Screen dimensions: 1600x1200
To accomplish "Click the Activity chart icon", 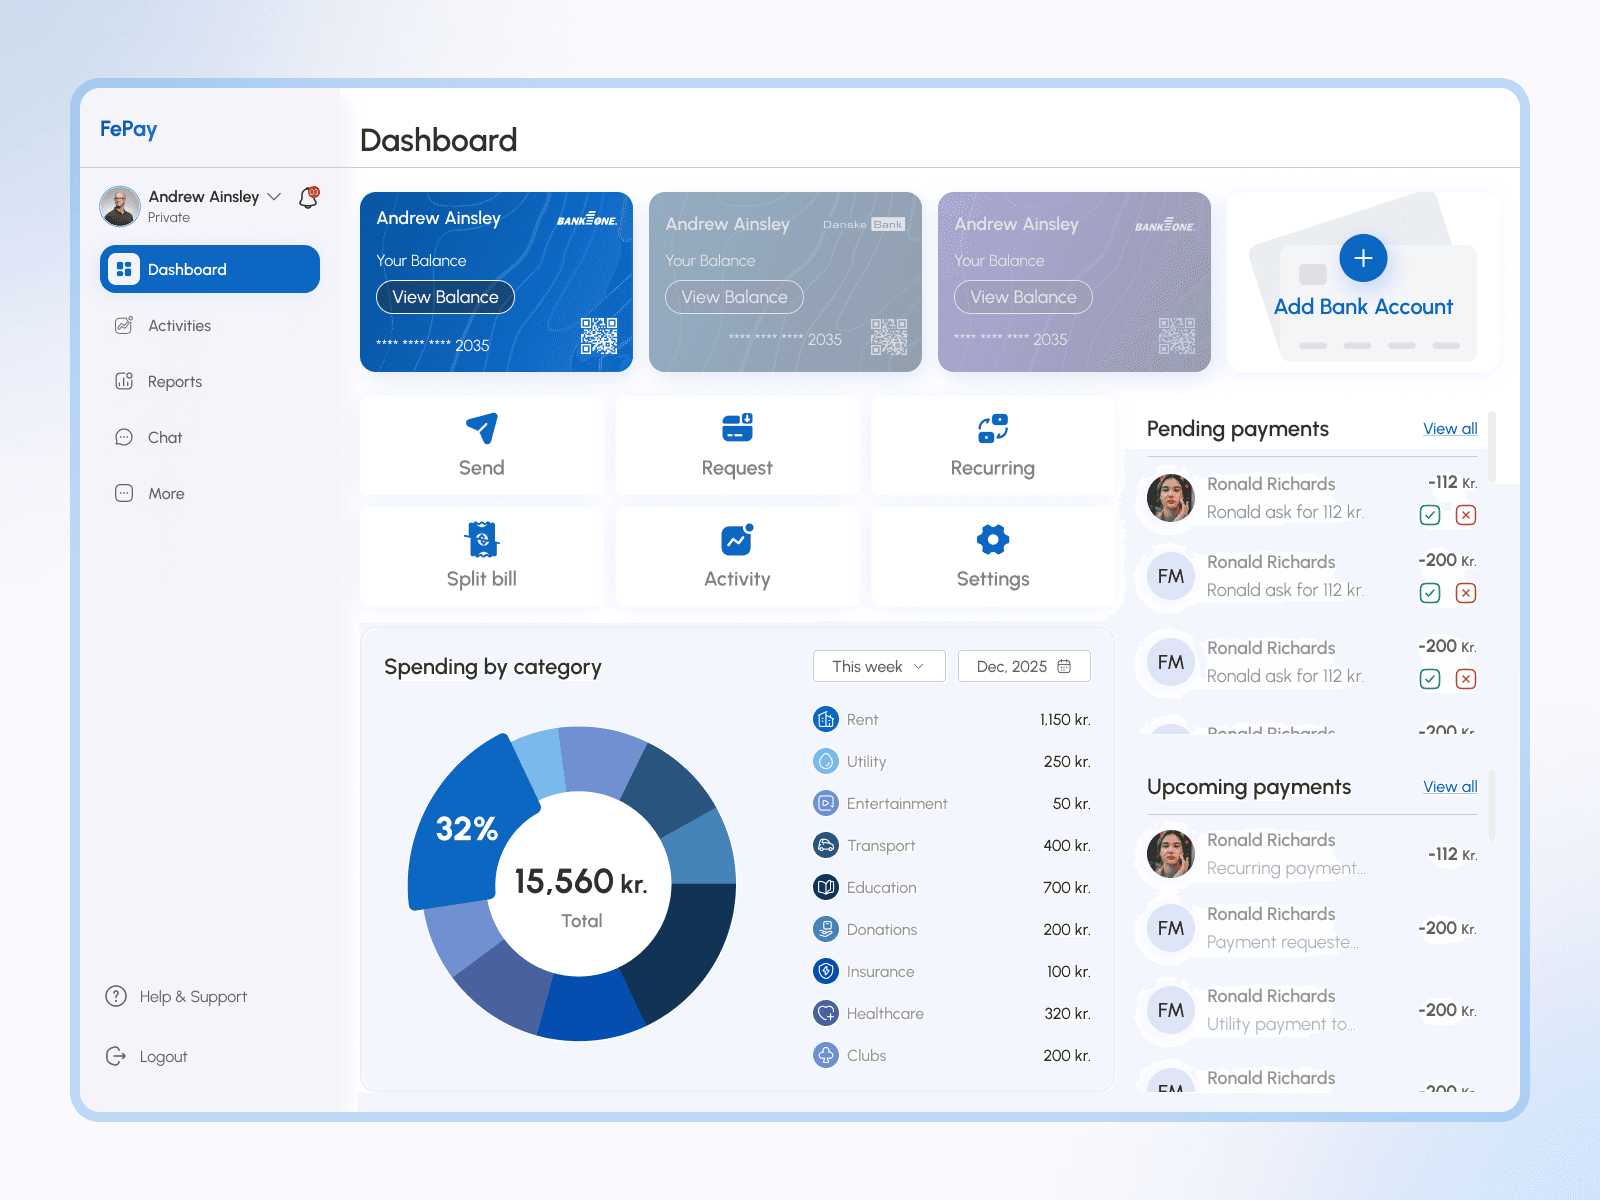I will (738, 540).
